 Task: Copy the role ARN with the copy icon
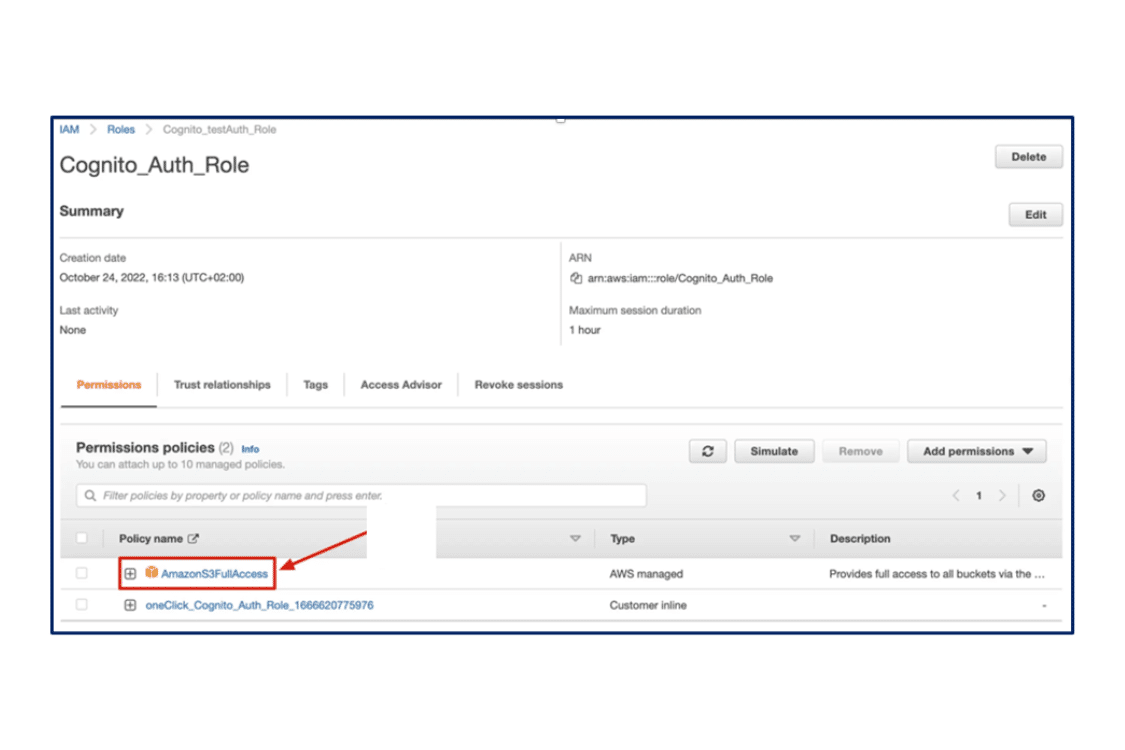[575, 278]
